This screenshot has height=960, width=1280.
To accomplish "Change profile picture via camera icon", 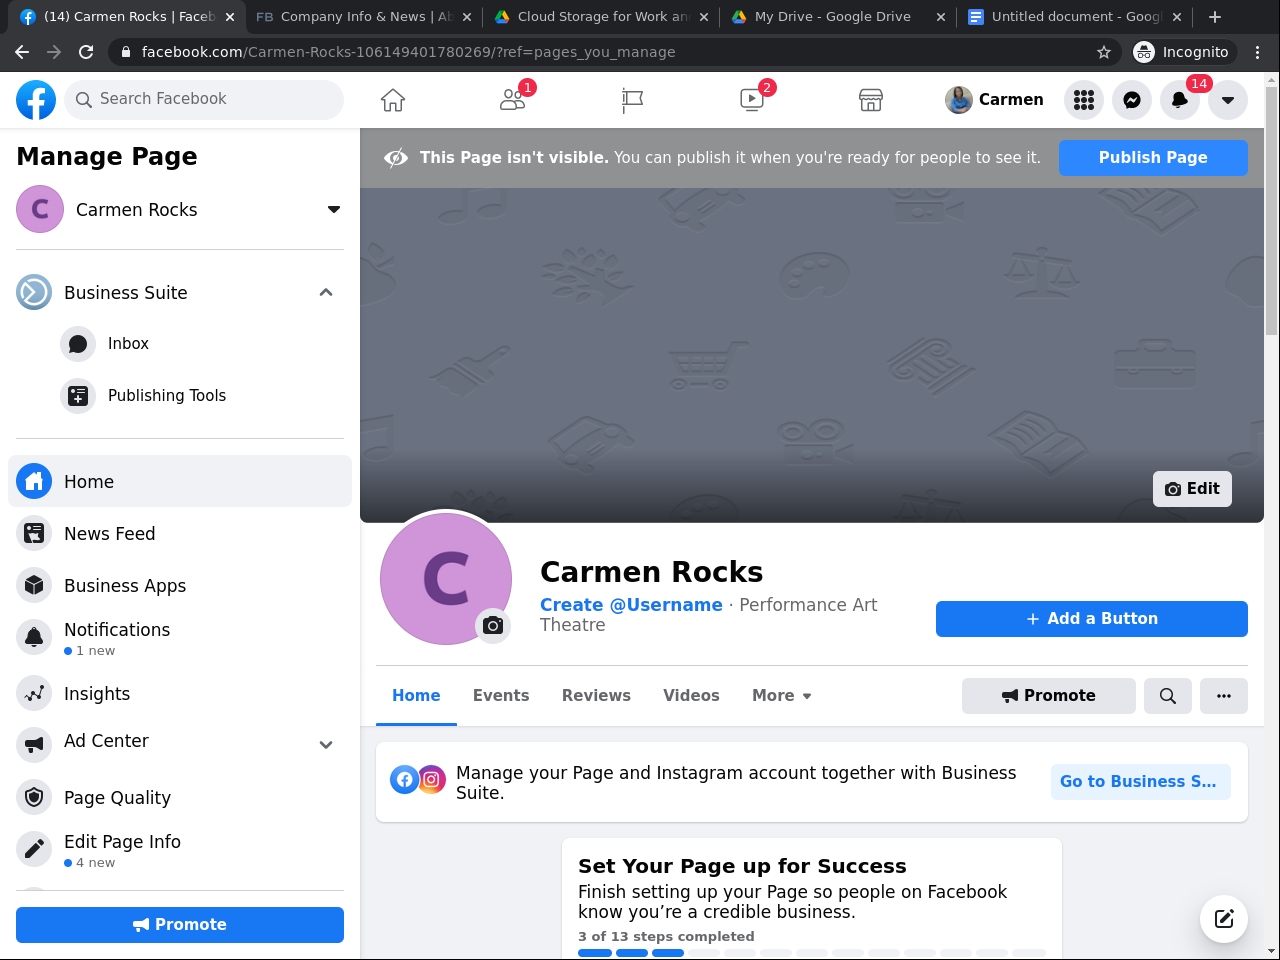I will 493,625.
